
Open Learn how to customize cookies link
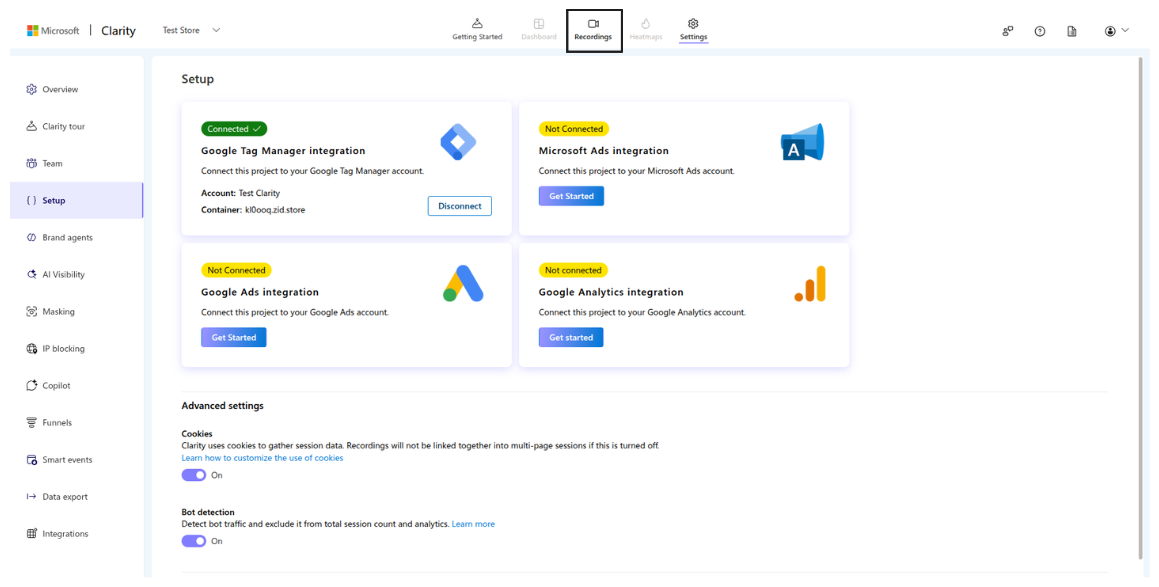point(262,458)
